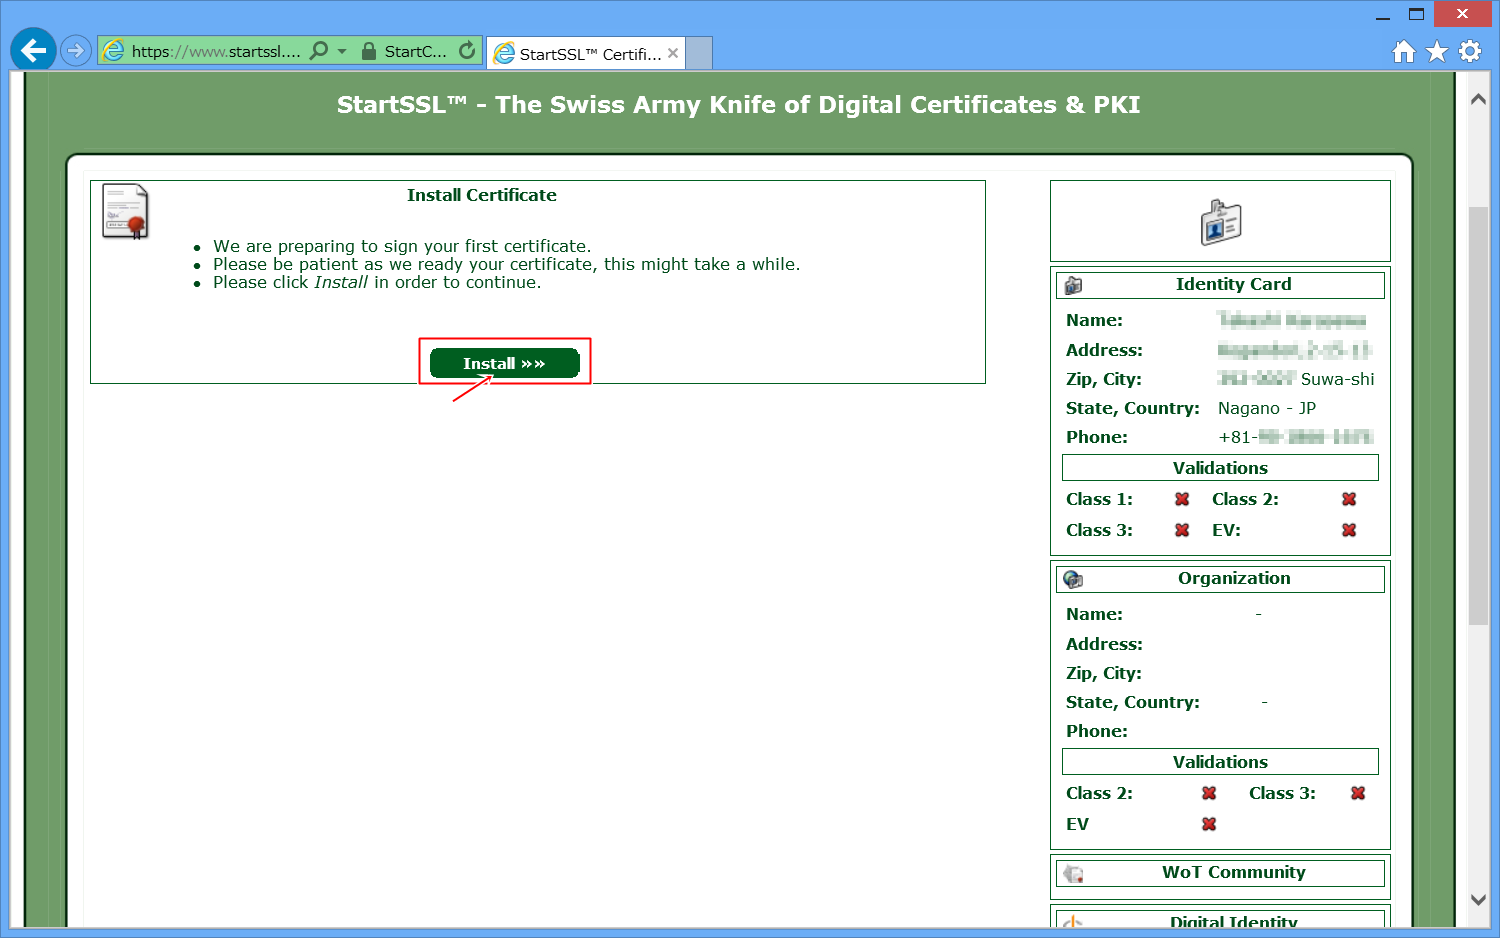Close the StartSSL tab
1500x938 pixels.
click(x=673, y=53)
